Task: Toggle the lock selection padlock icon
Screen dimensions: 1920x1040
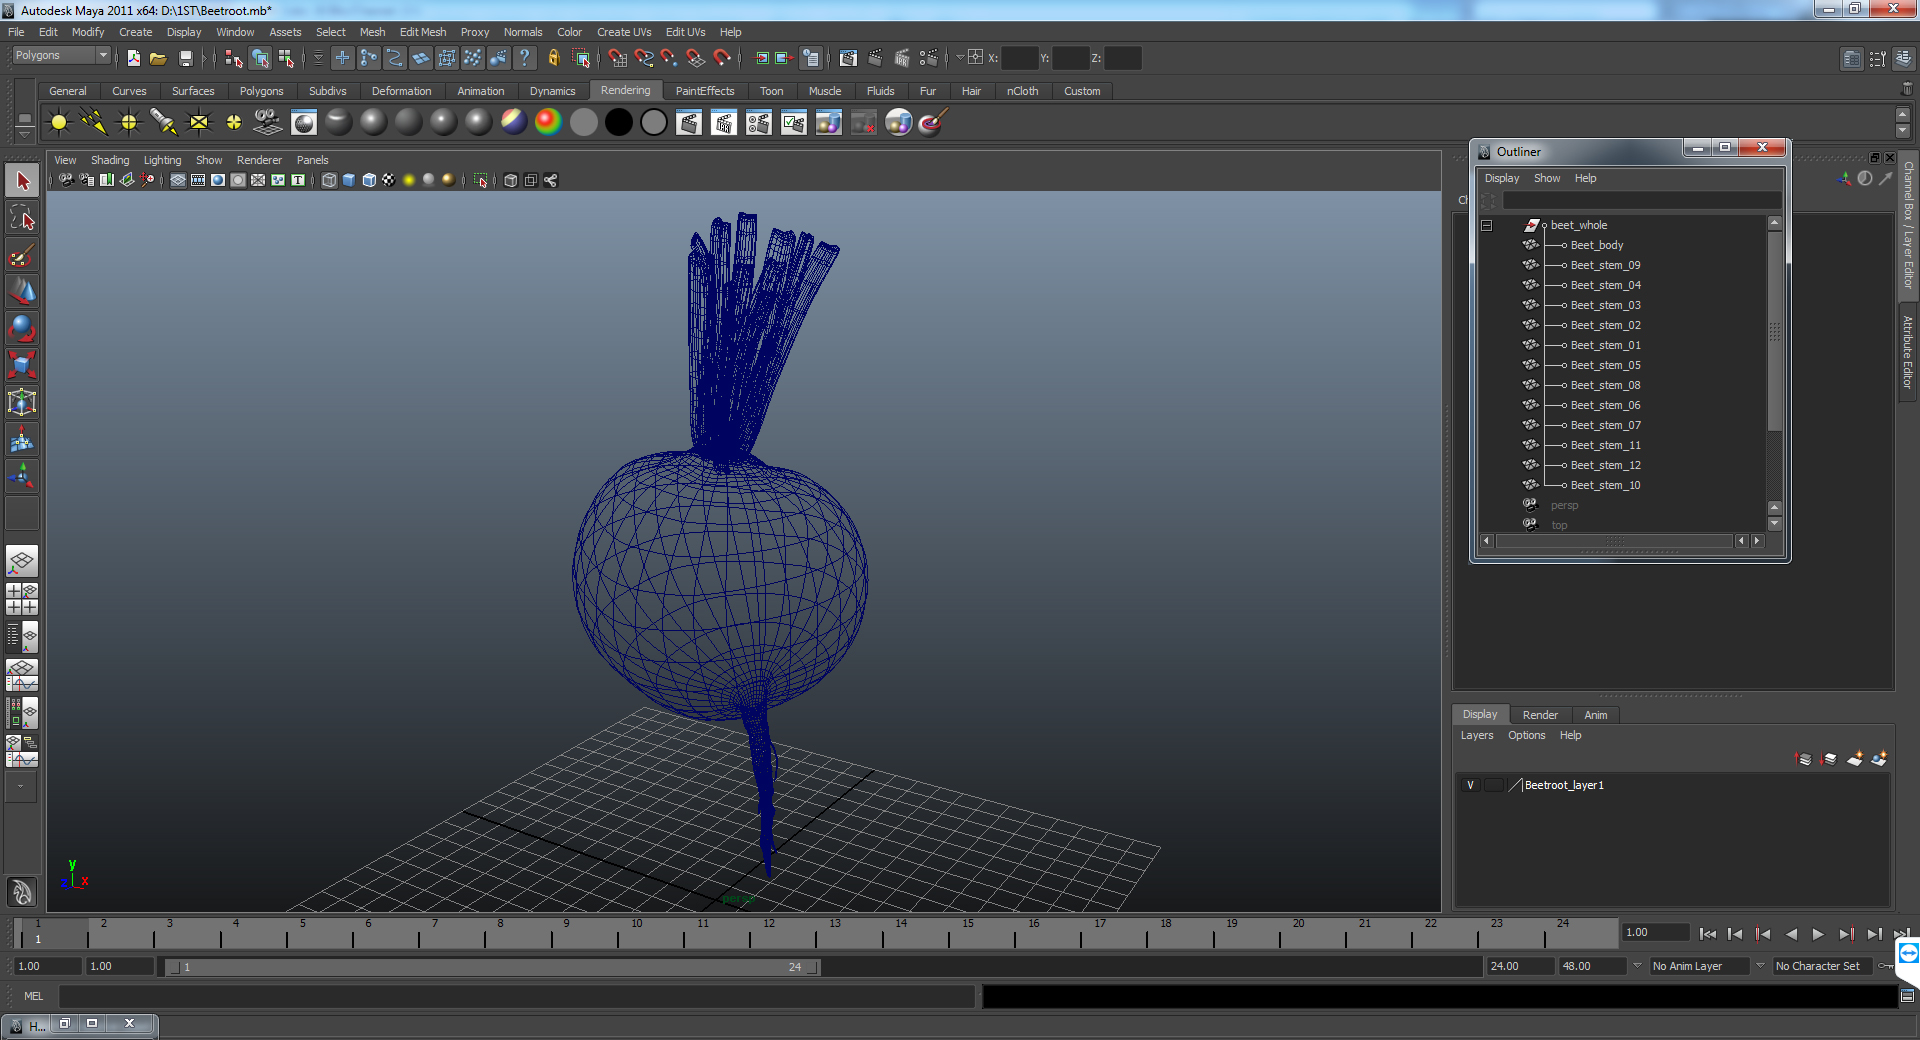Action: [x=554, y=59]
